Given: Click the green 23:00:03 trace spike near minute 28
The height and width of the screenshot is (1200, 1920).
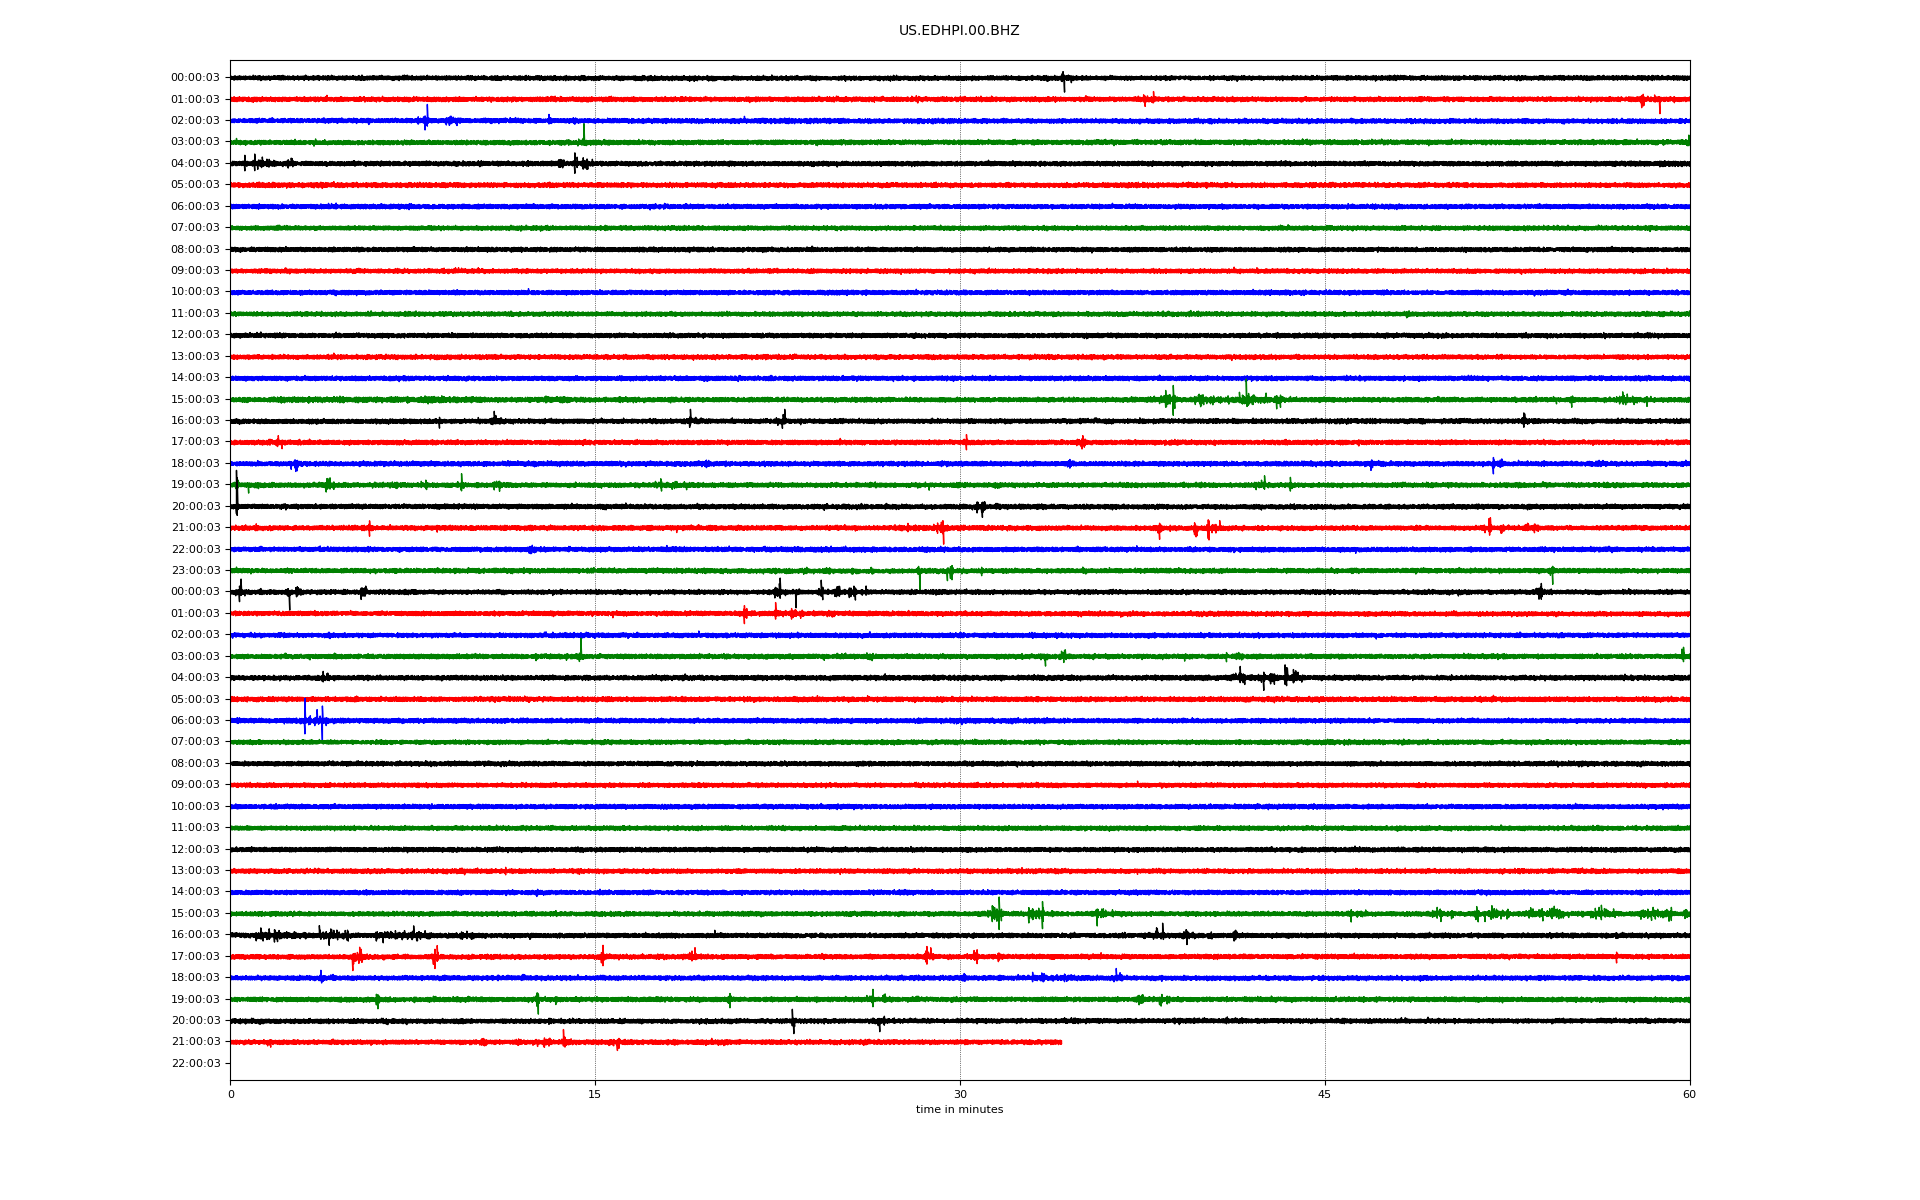Looking at the screenshot, I should (x=920, y=575).
